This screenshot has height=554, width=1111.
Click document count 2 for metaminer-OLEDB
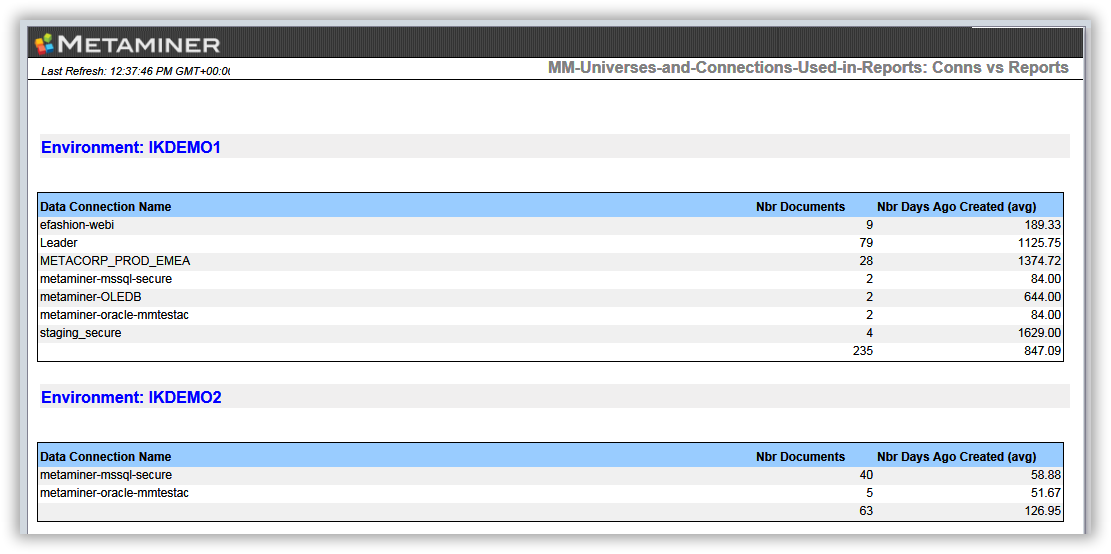pyautogui.click(x=869, y=297)
